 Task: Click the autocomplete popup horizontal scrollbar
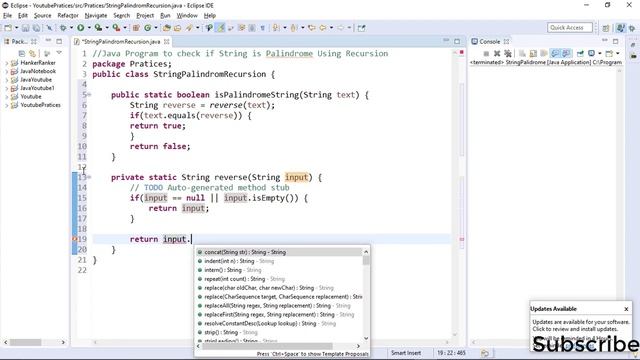click(279, 346)
